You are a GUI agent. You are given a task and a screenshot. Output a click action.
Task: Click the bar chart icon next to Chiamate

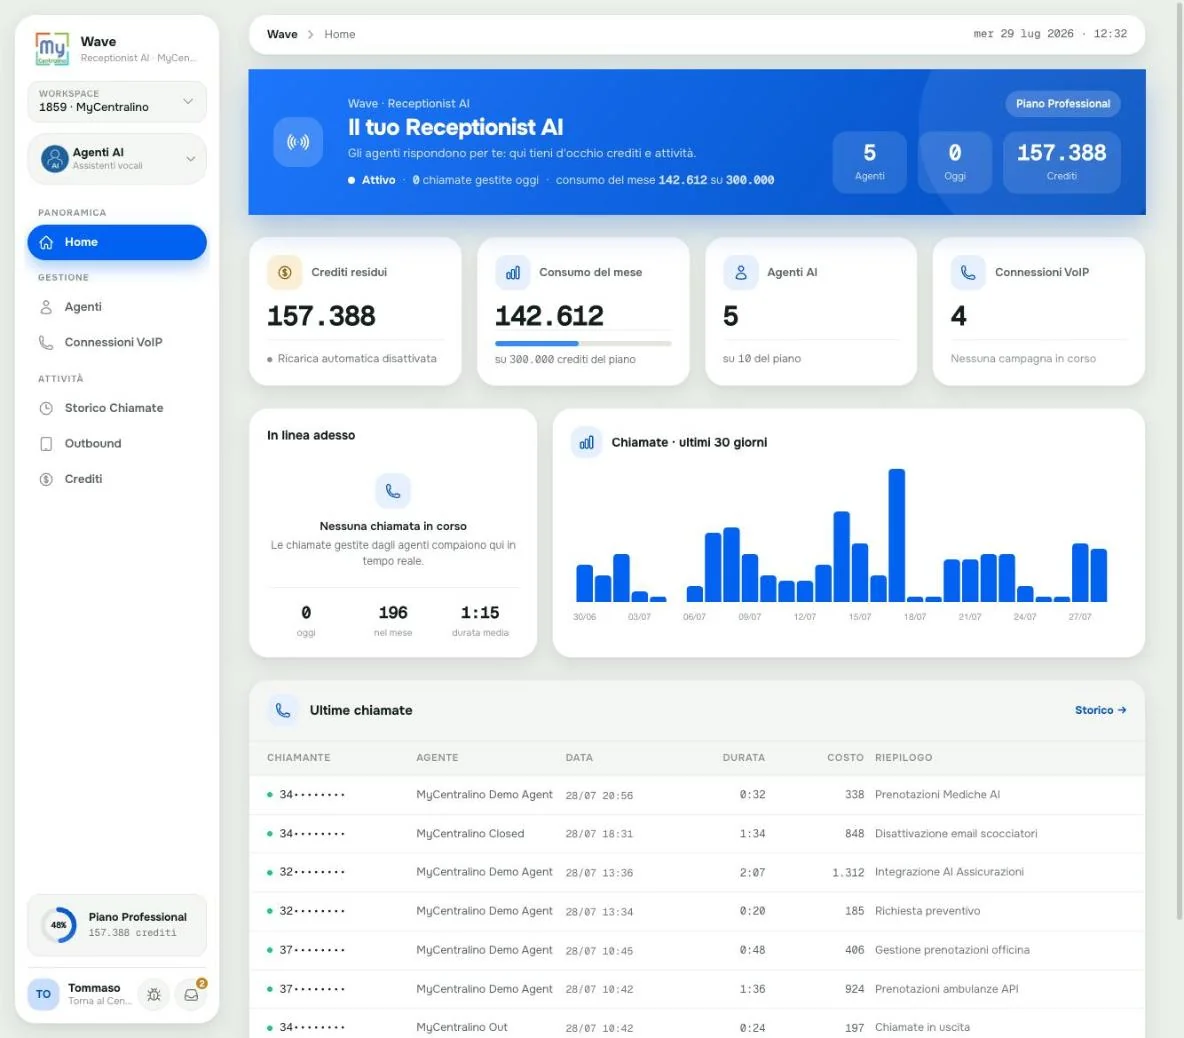coord(587,442)
